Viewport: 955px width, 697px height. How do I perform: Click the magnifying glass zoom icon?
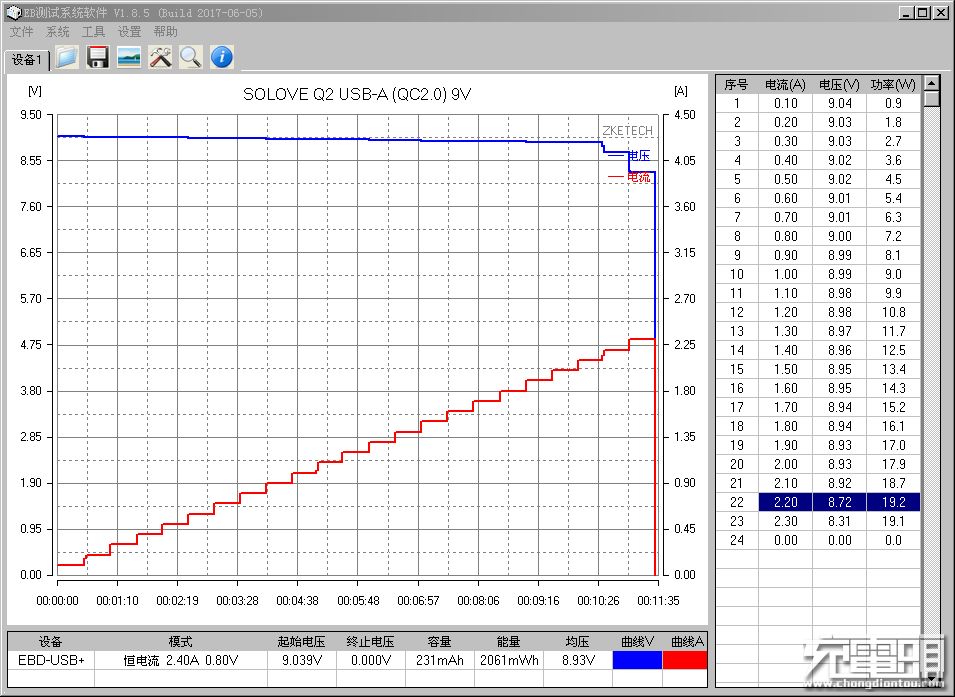[191, 57]
